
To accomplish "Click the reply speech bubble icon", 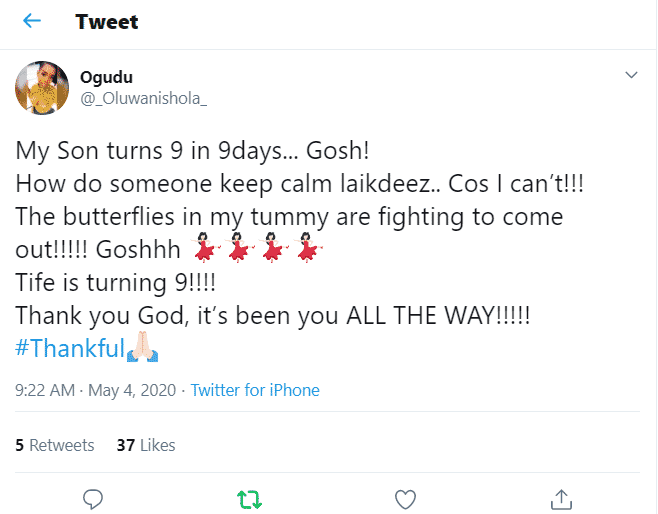I will pyautogui.click(x=93, y=497).
